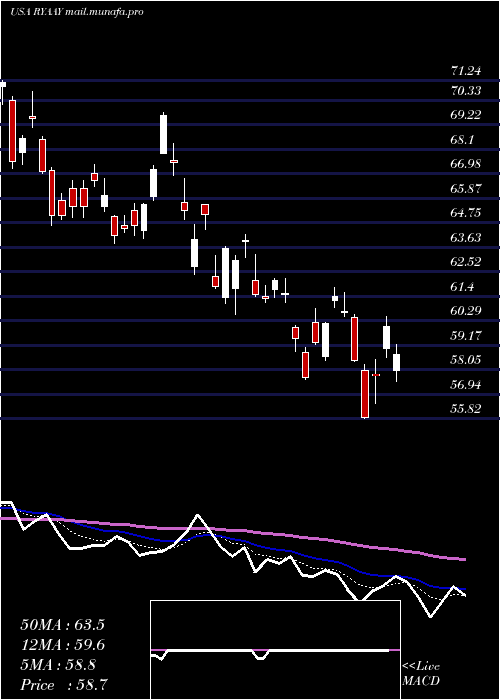Click the last white candle near 58.05
This screenshot has height=700, width=500.
[396, 362]
